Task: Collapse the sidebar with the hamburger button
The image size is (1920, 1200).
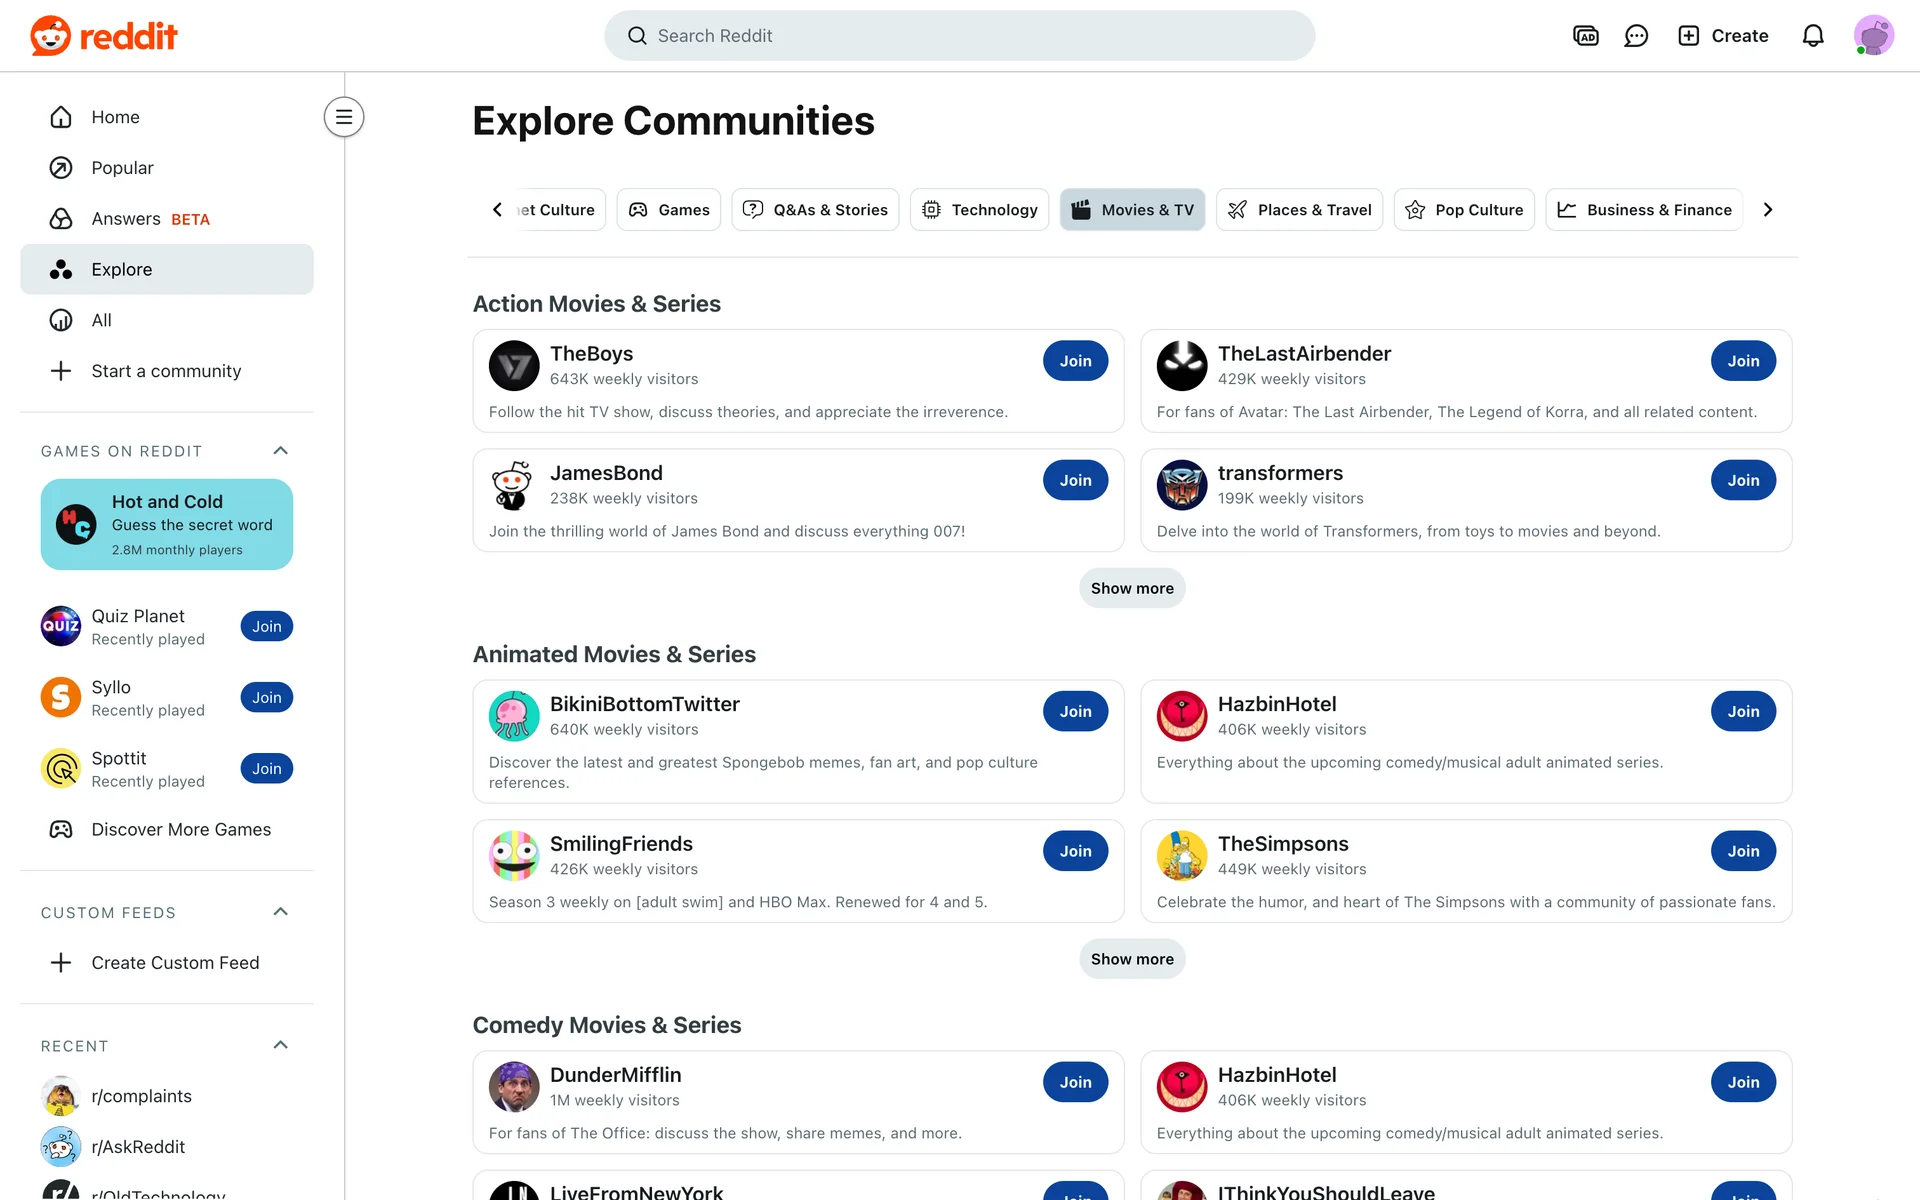Action: (343, 117)
